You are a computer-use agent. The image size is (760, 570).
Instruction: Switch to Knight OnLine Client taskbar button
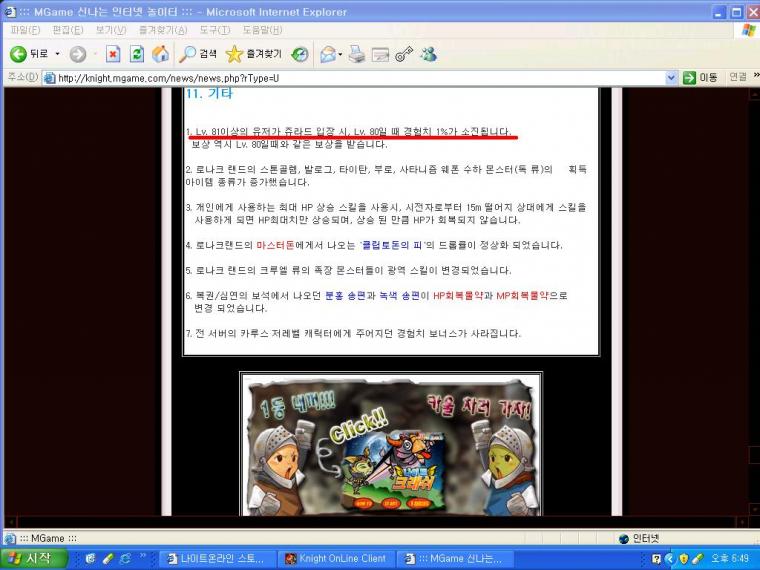tap(336, 559)
